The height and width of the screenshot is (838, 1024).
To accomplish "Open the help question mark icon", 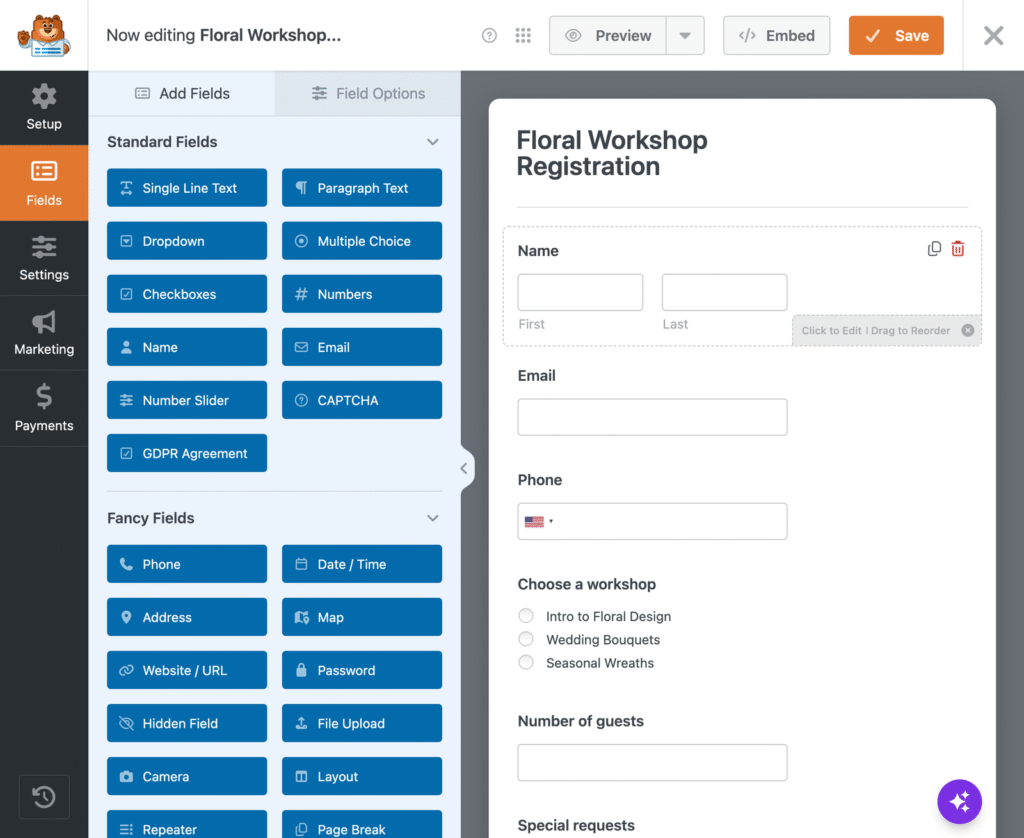I will pos(489,35).
